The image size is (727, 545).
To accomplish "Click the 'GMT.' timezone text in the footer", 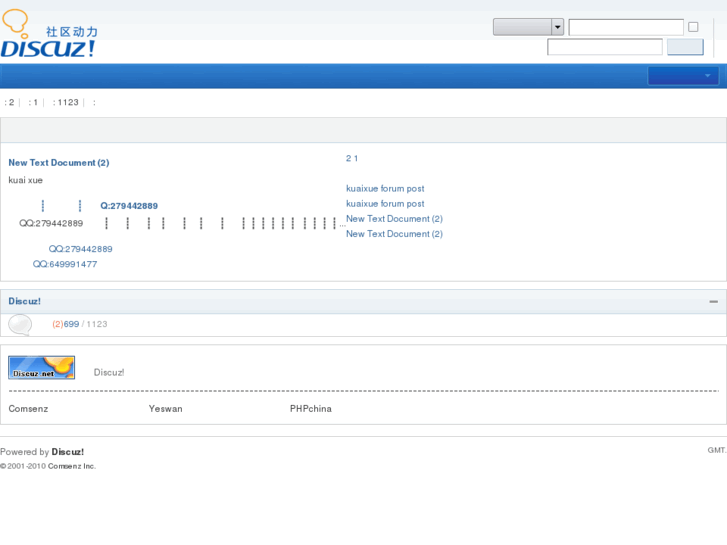I will pos(717,450).
